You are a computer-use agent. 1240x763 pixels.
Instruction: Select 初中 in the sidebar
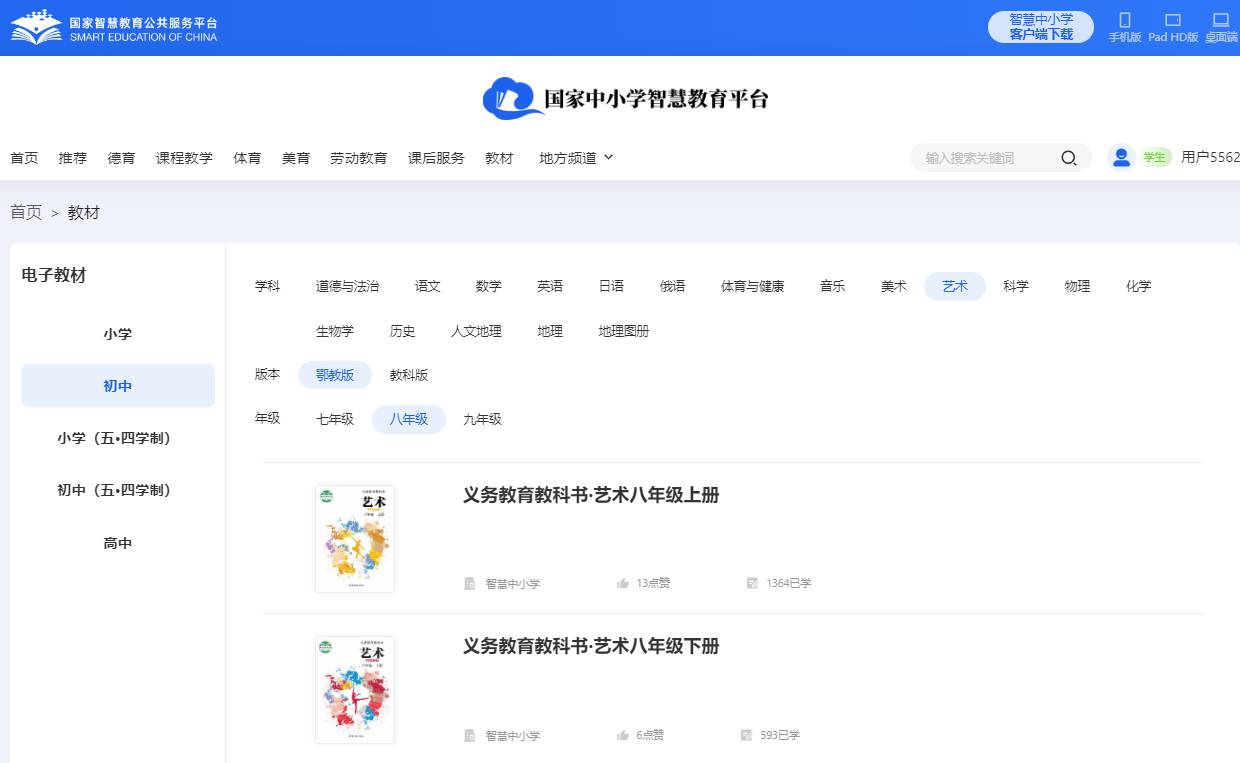118,386
